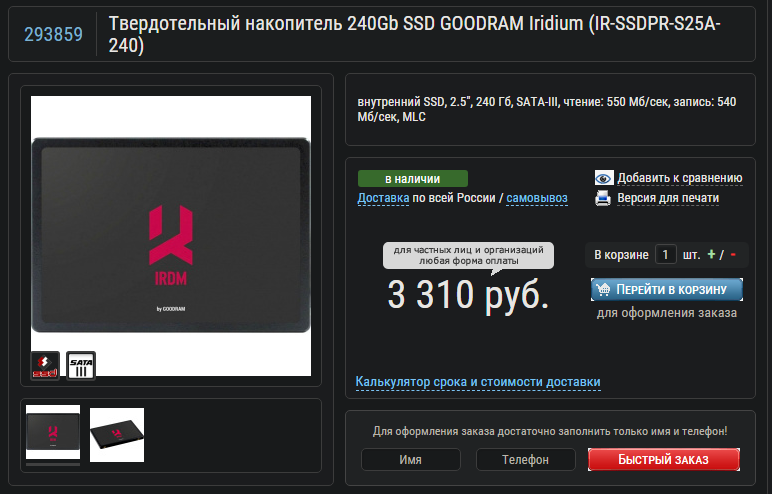Follow the Доставка link
Viewport: 772px width, 494px height.
click(383, 198)
